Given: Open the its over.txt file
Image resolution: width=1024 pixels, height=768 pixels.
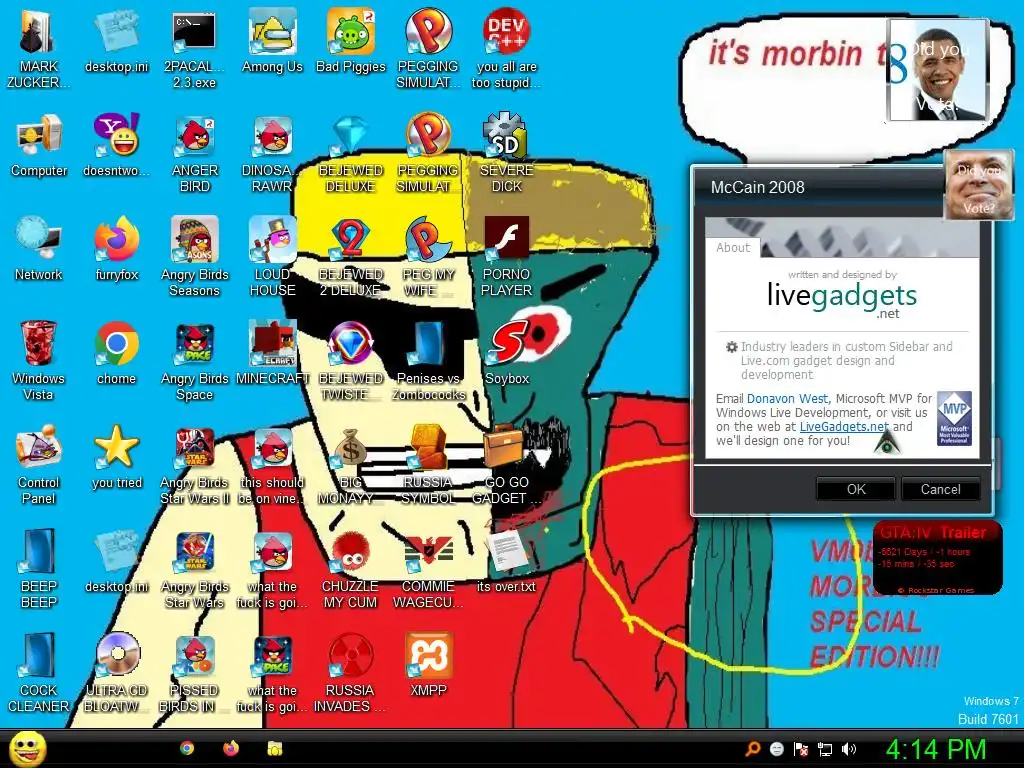Looking at the screenshot, I should pyautogui.click(x=506, y=560).
